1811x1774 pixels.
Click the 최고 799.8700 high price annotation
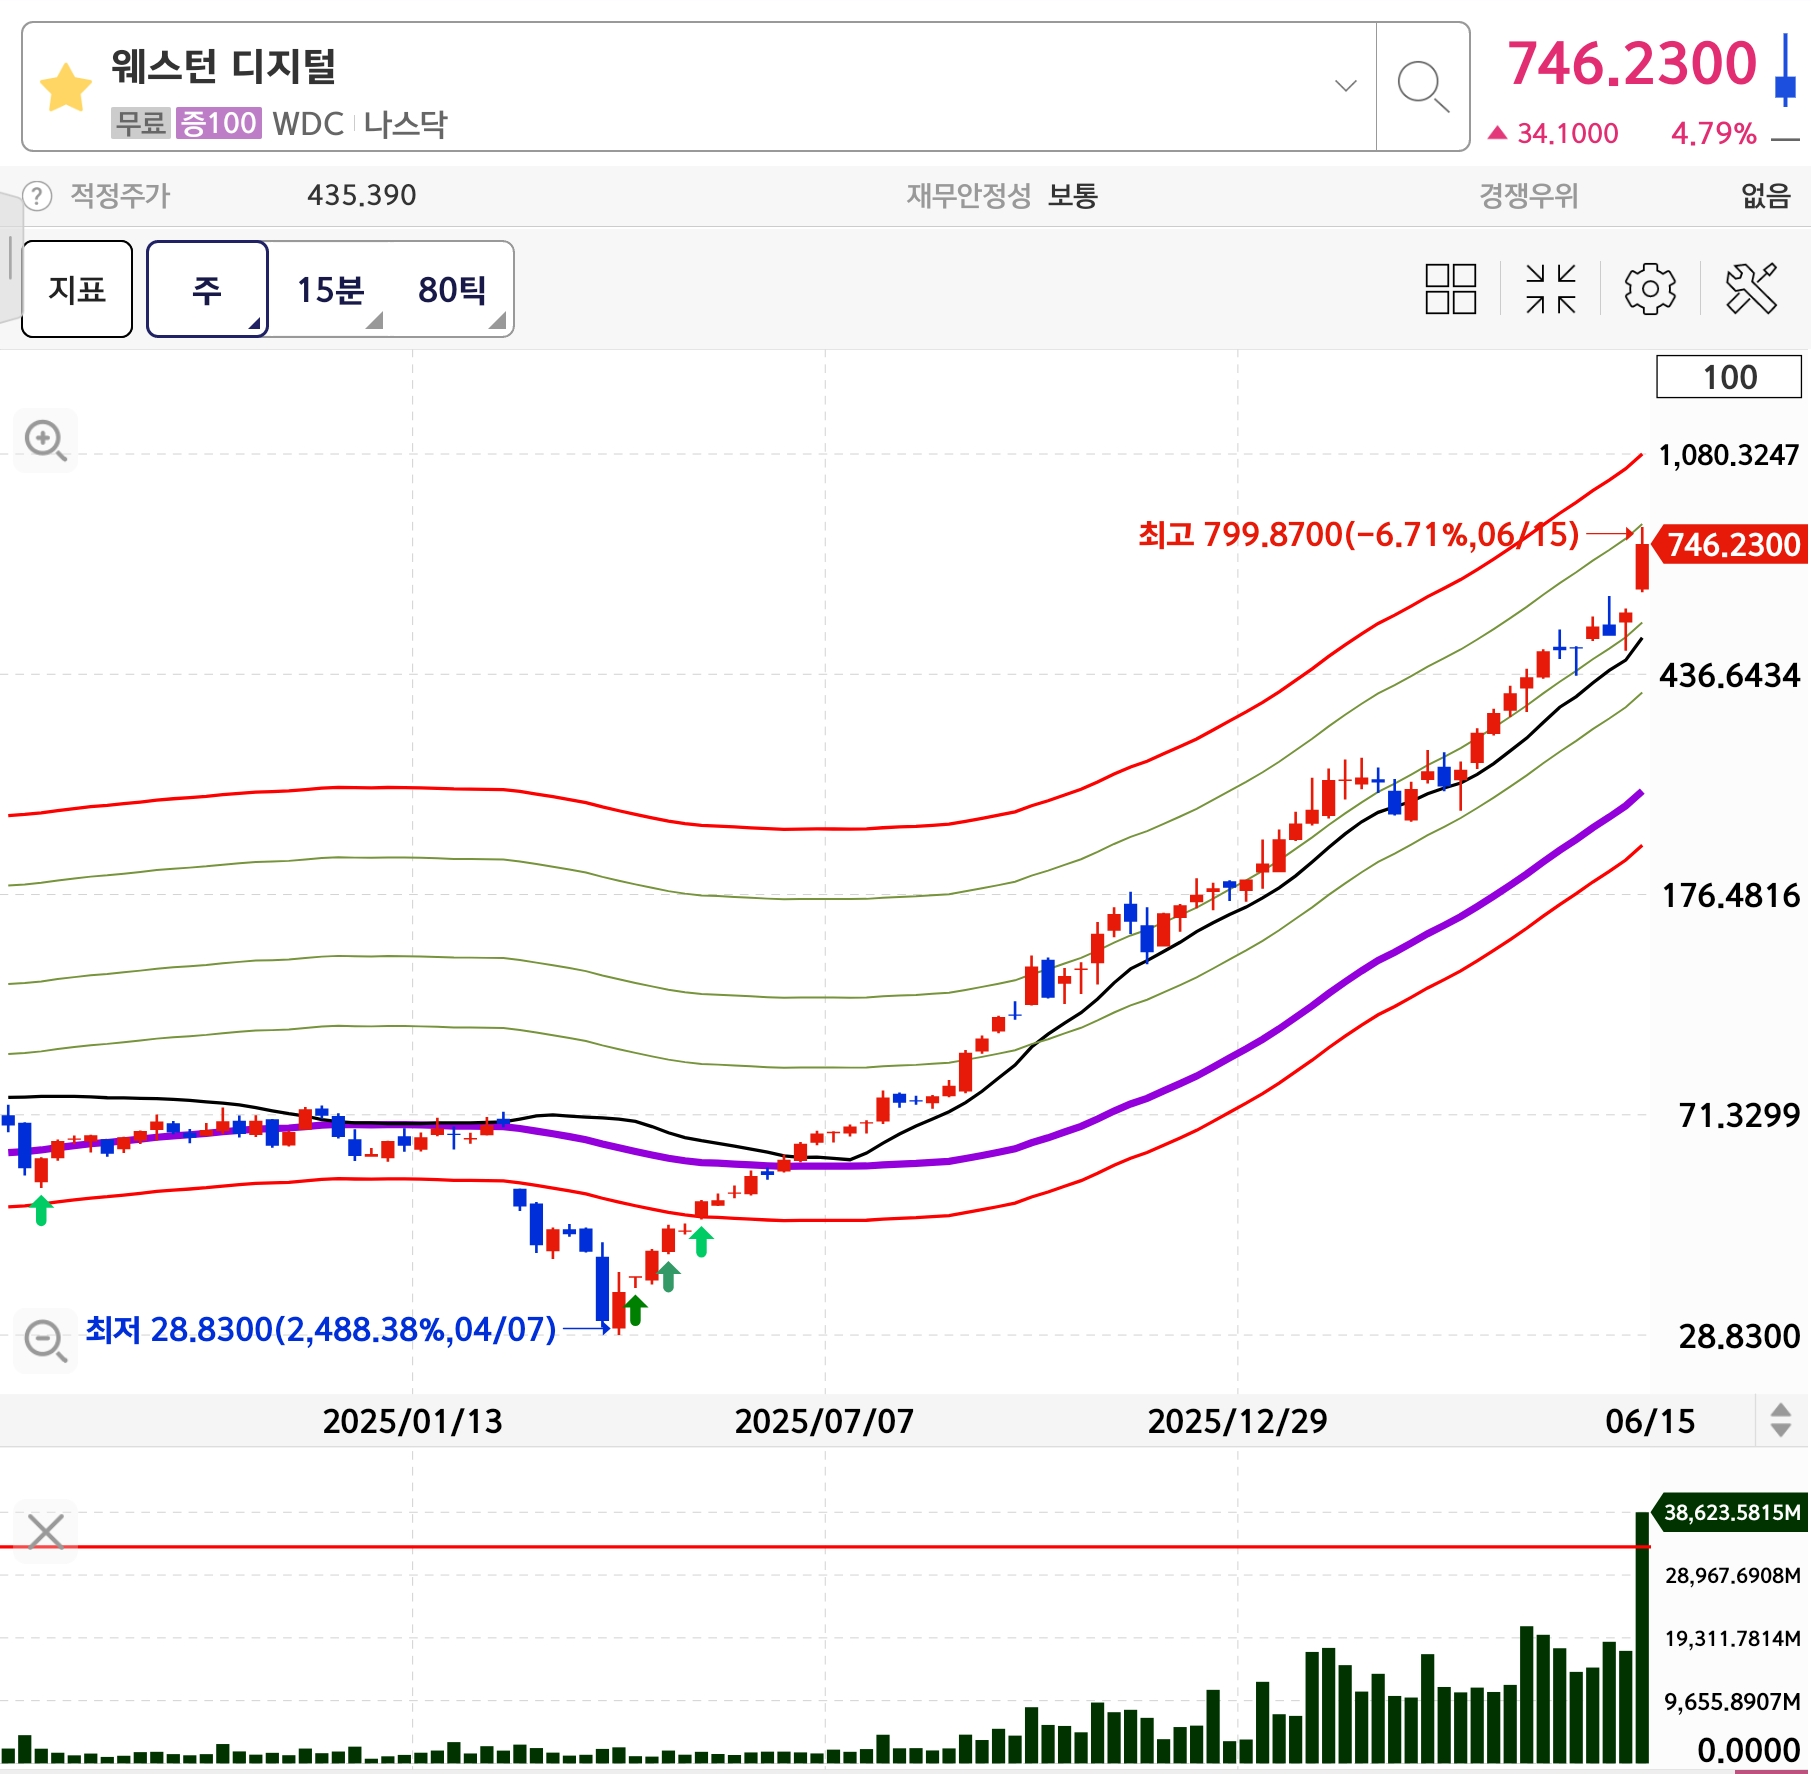pos(1359,535)
